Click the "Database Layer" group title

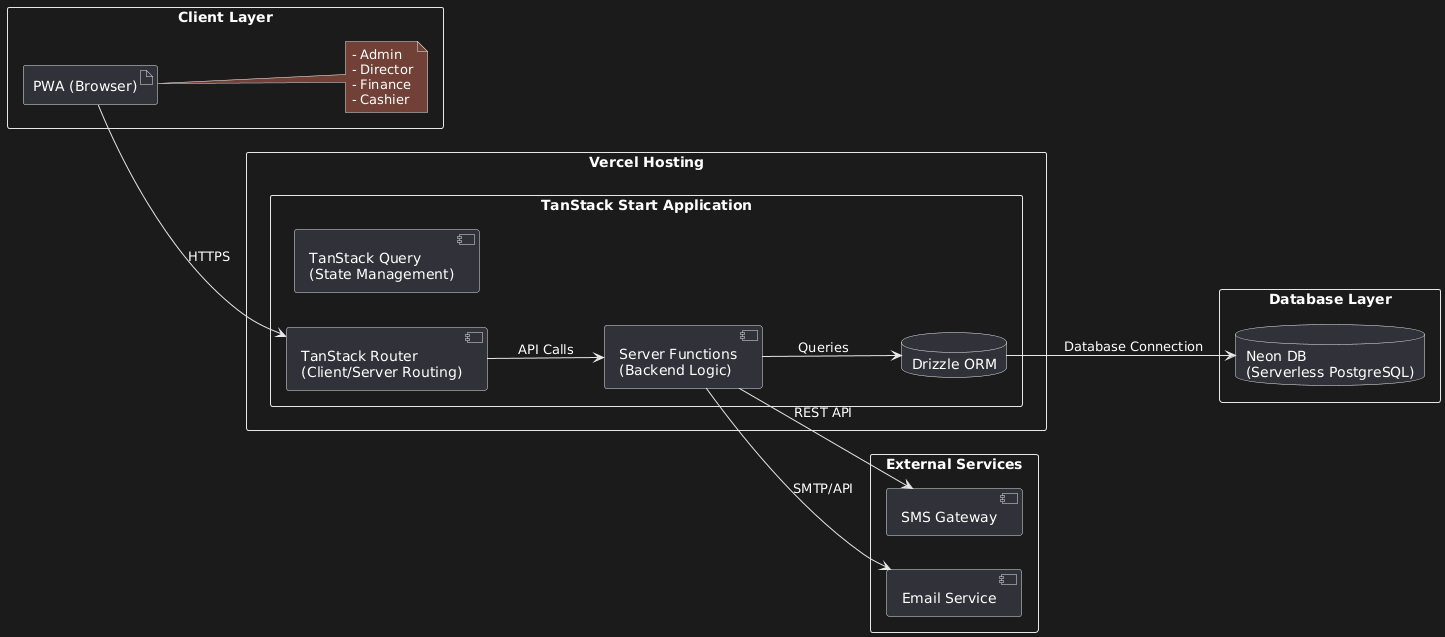[x=1329, y=299]
